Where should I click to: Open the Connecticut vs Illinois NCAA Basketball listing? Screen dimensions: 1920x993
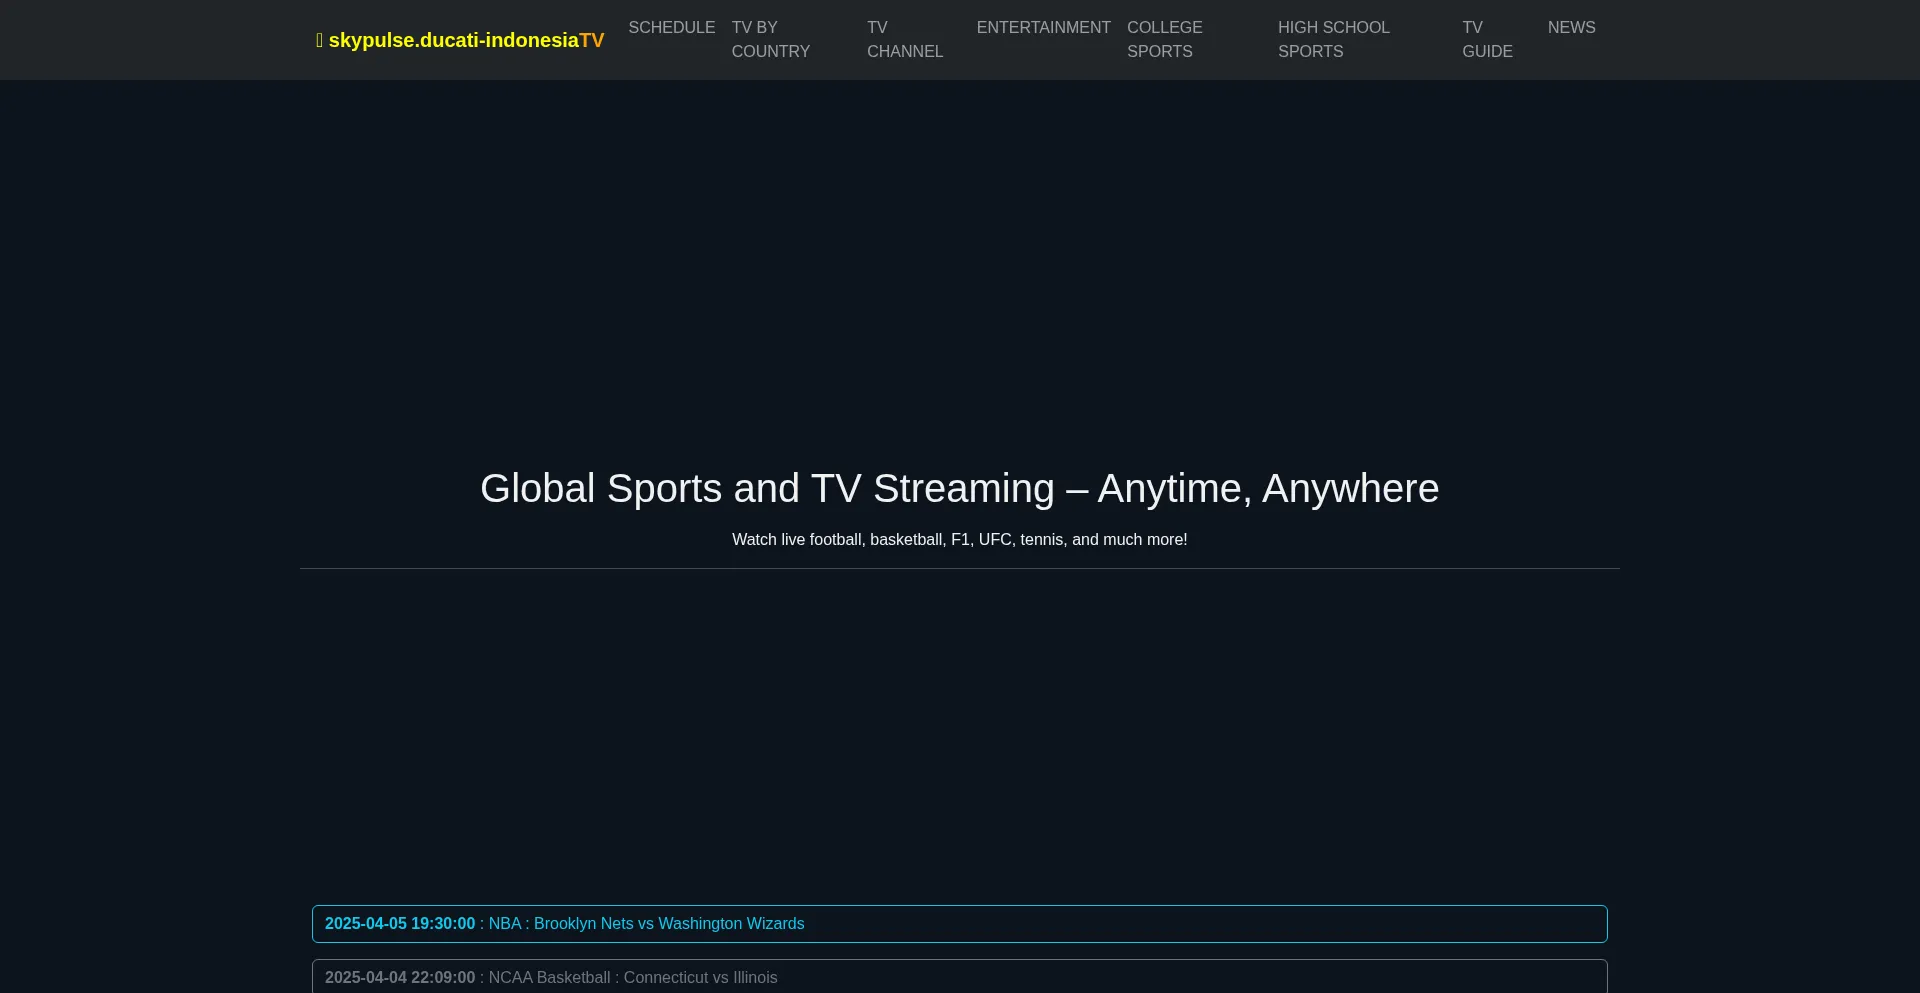click(960, 977)
